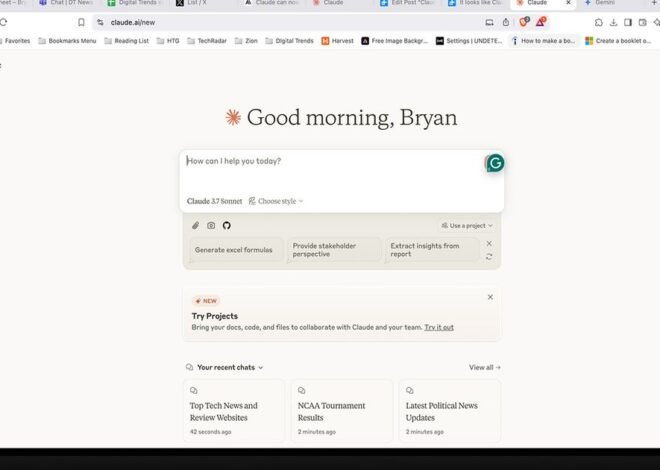Open the browser extensions puzzle icon
The width and height of the screenshot is (660, 470).
[x=599, y=22]
